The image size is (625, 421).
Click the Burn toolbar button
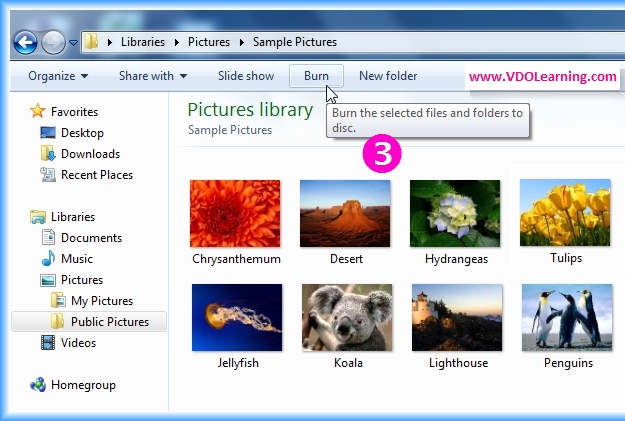(316, 76)
